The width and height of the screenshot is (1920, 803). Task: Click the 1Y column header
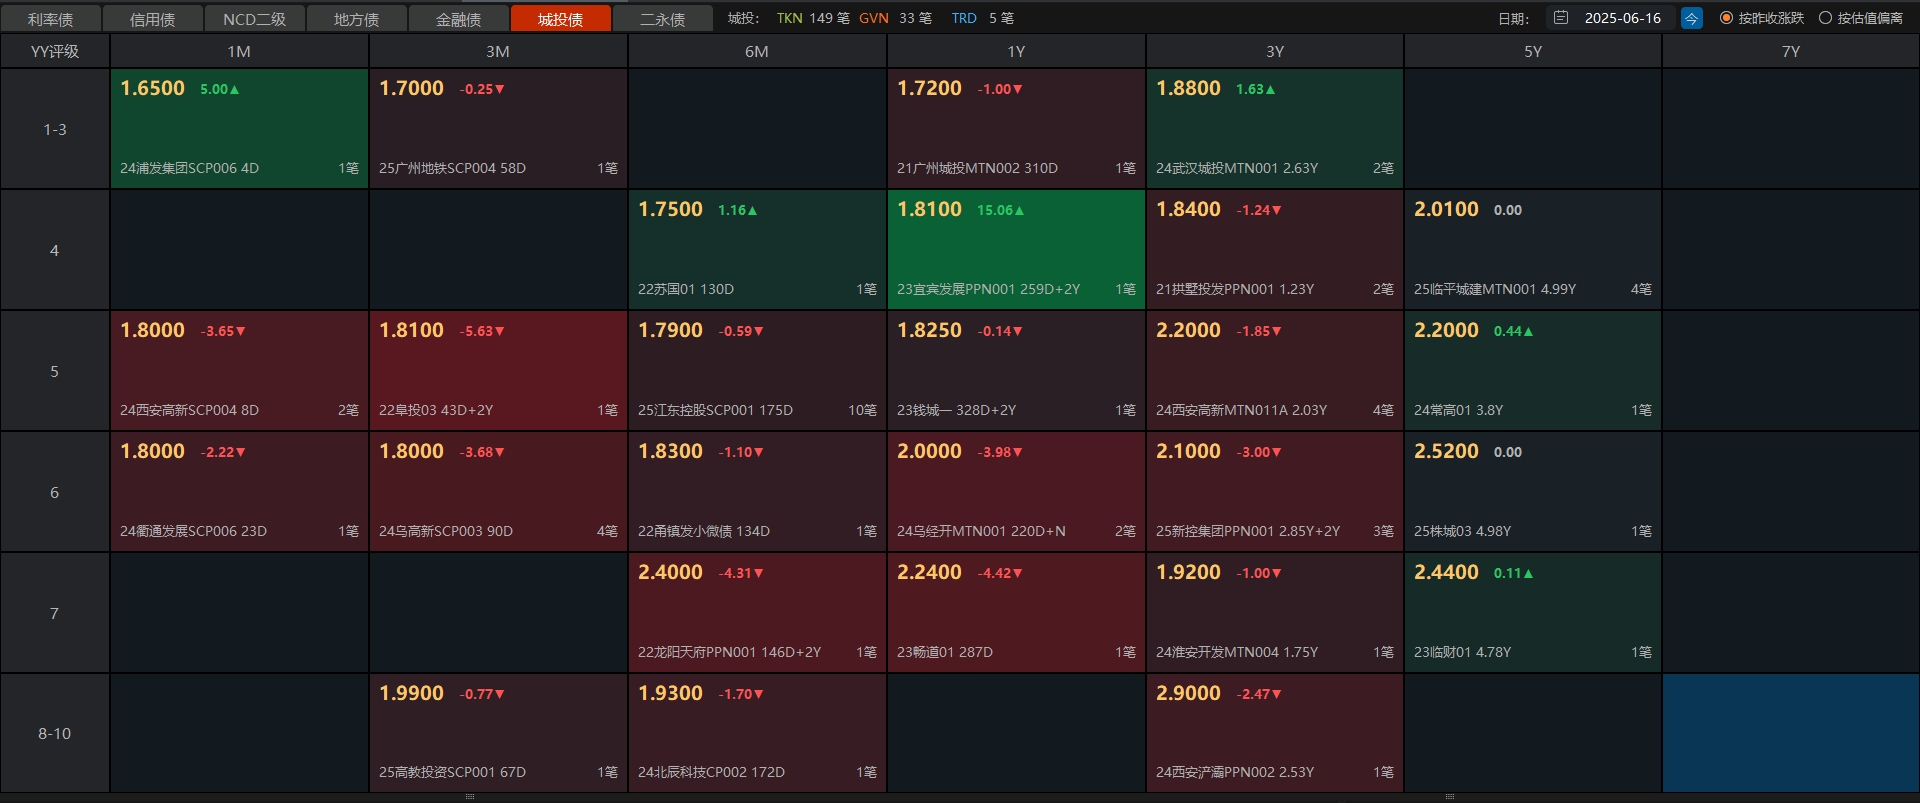pyautogui.click(x=1016, y=51)
